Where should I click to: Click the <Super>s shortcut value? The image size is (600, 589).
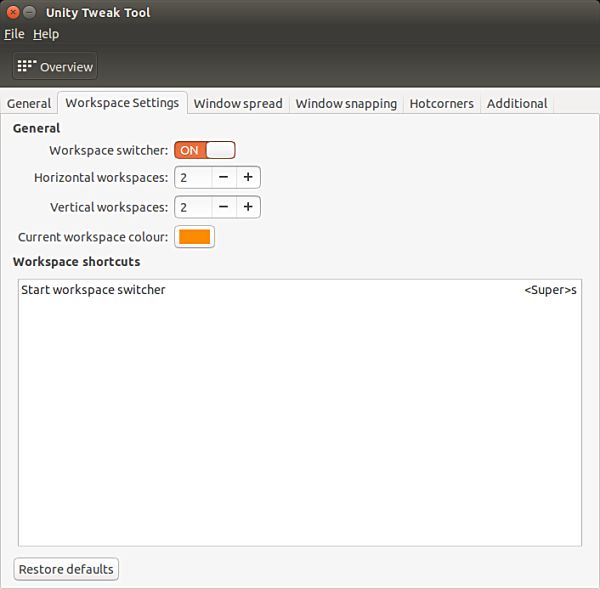(550, 290)
